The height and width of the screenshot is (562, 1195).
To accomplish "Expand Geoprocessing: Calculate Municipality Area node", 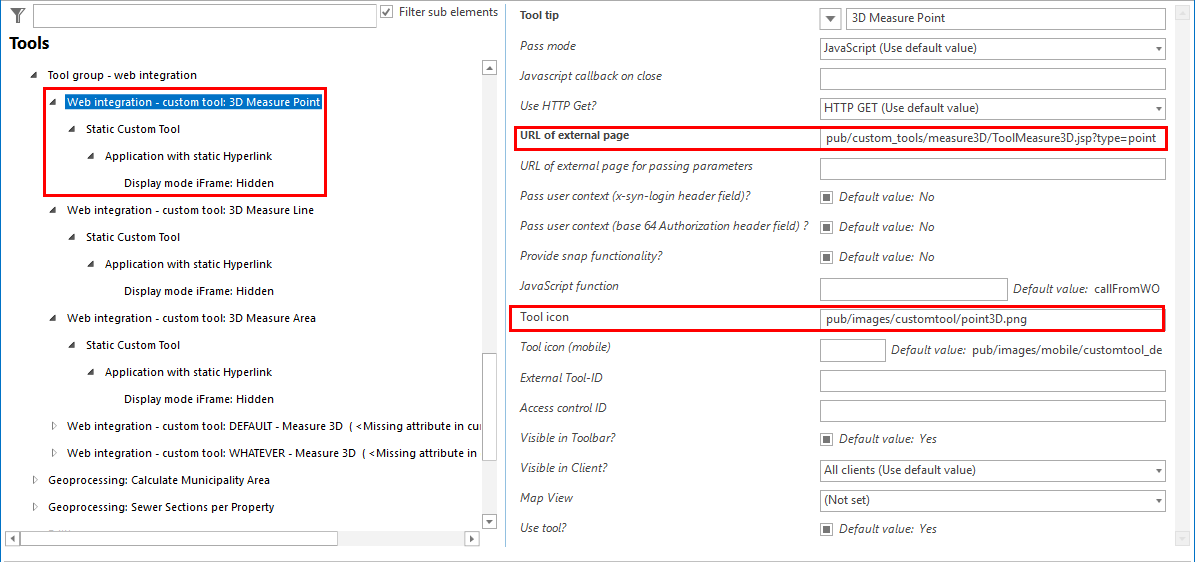I will 34,480.
